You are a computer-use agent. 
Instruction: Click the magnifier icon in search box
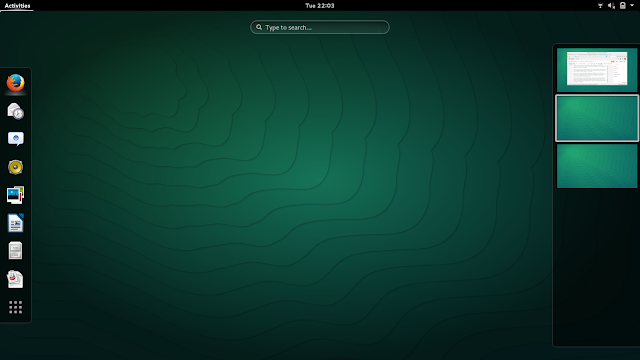(x=259, y=27)
